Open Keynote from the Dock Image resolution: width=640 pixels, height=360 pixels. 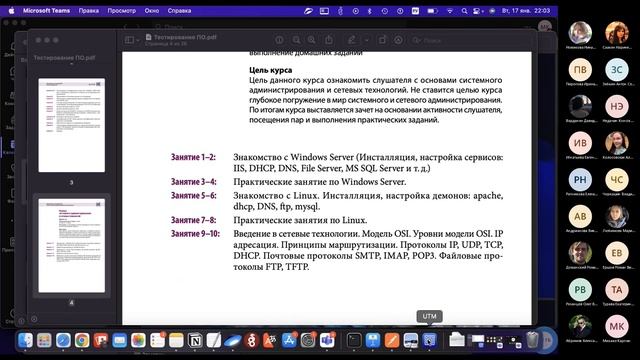tap(373, 340)
